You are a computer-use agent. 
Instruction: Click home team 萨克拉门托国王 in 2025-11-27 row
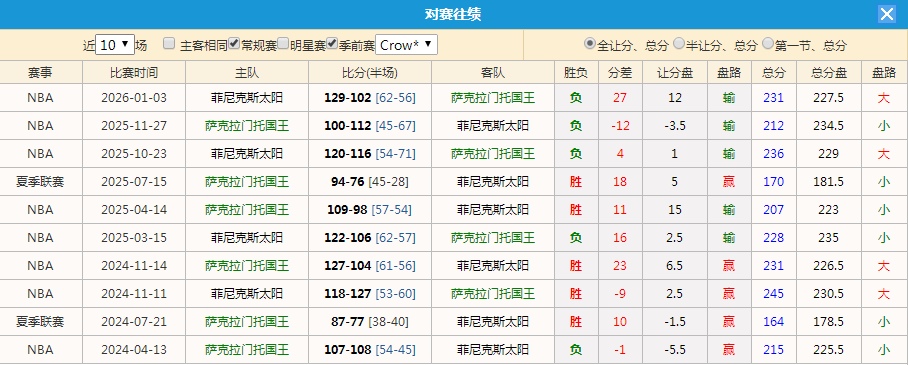pyautogui.click(x=247, y=126)
